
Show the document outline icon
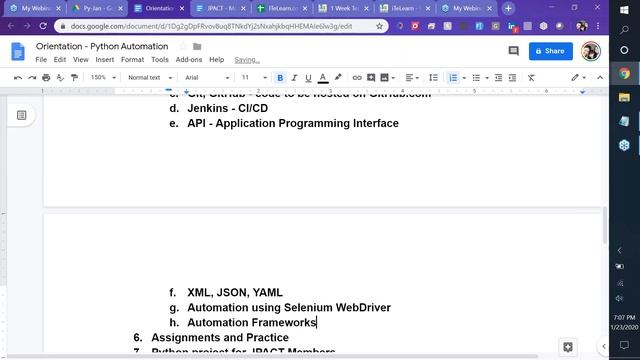(x=21, y=116)
